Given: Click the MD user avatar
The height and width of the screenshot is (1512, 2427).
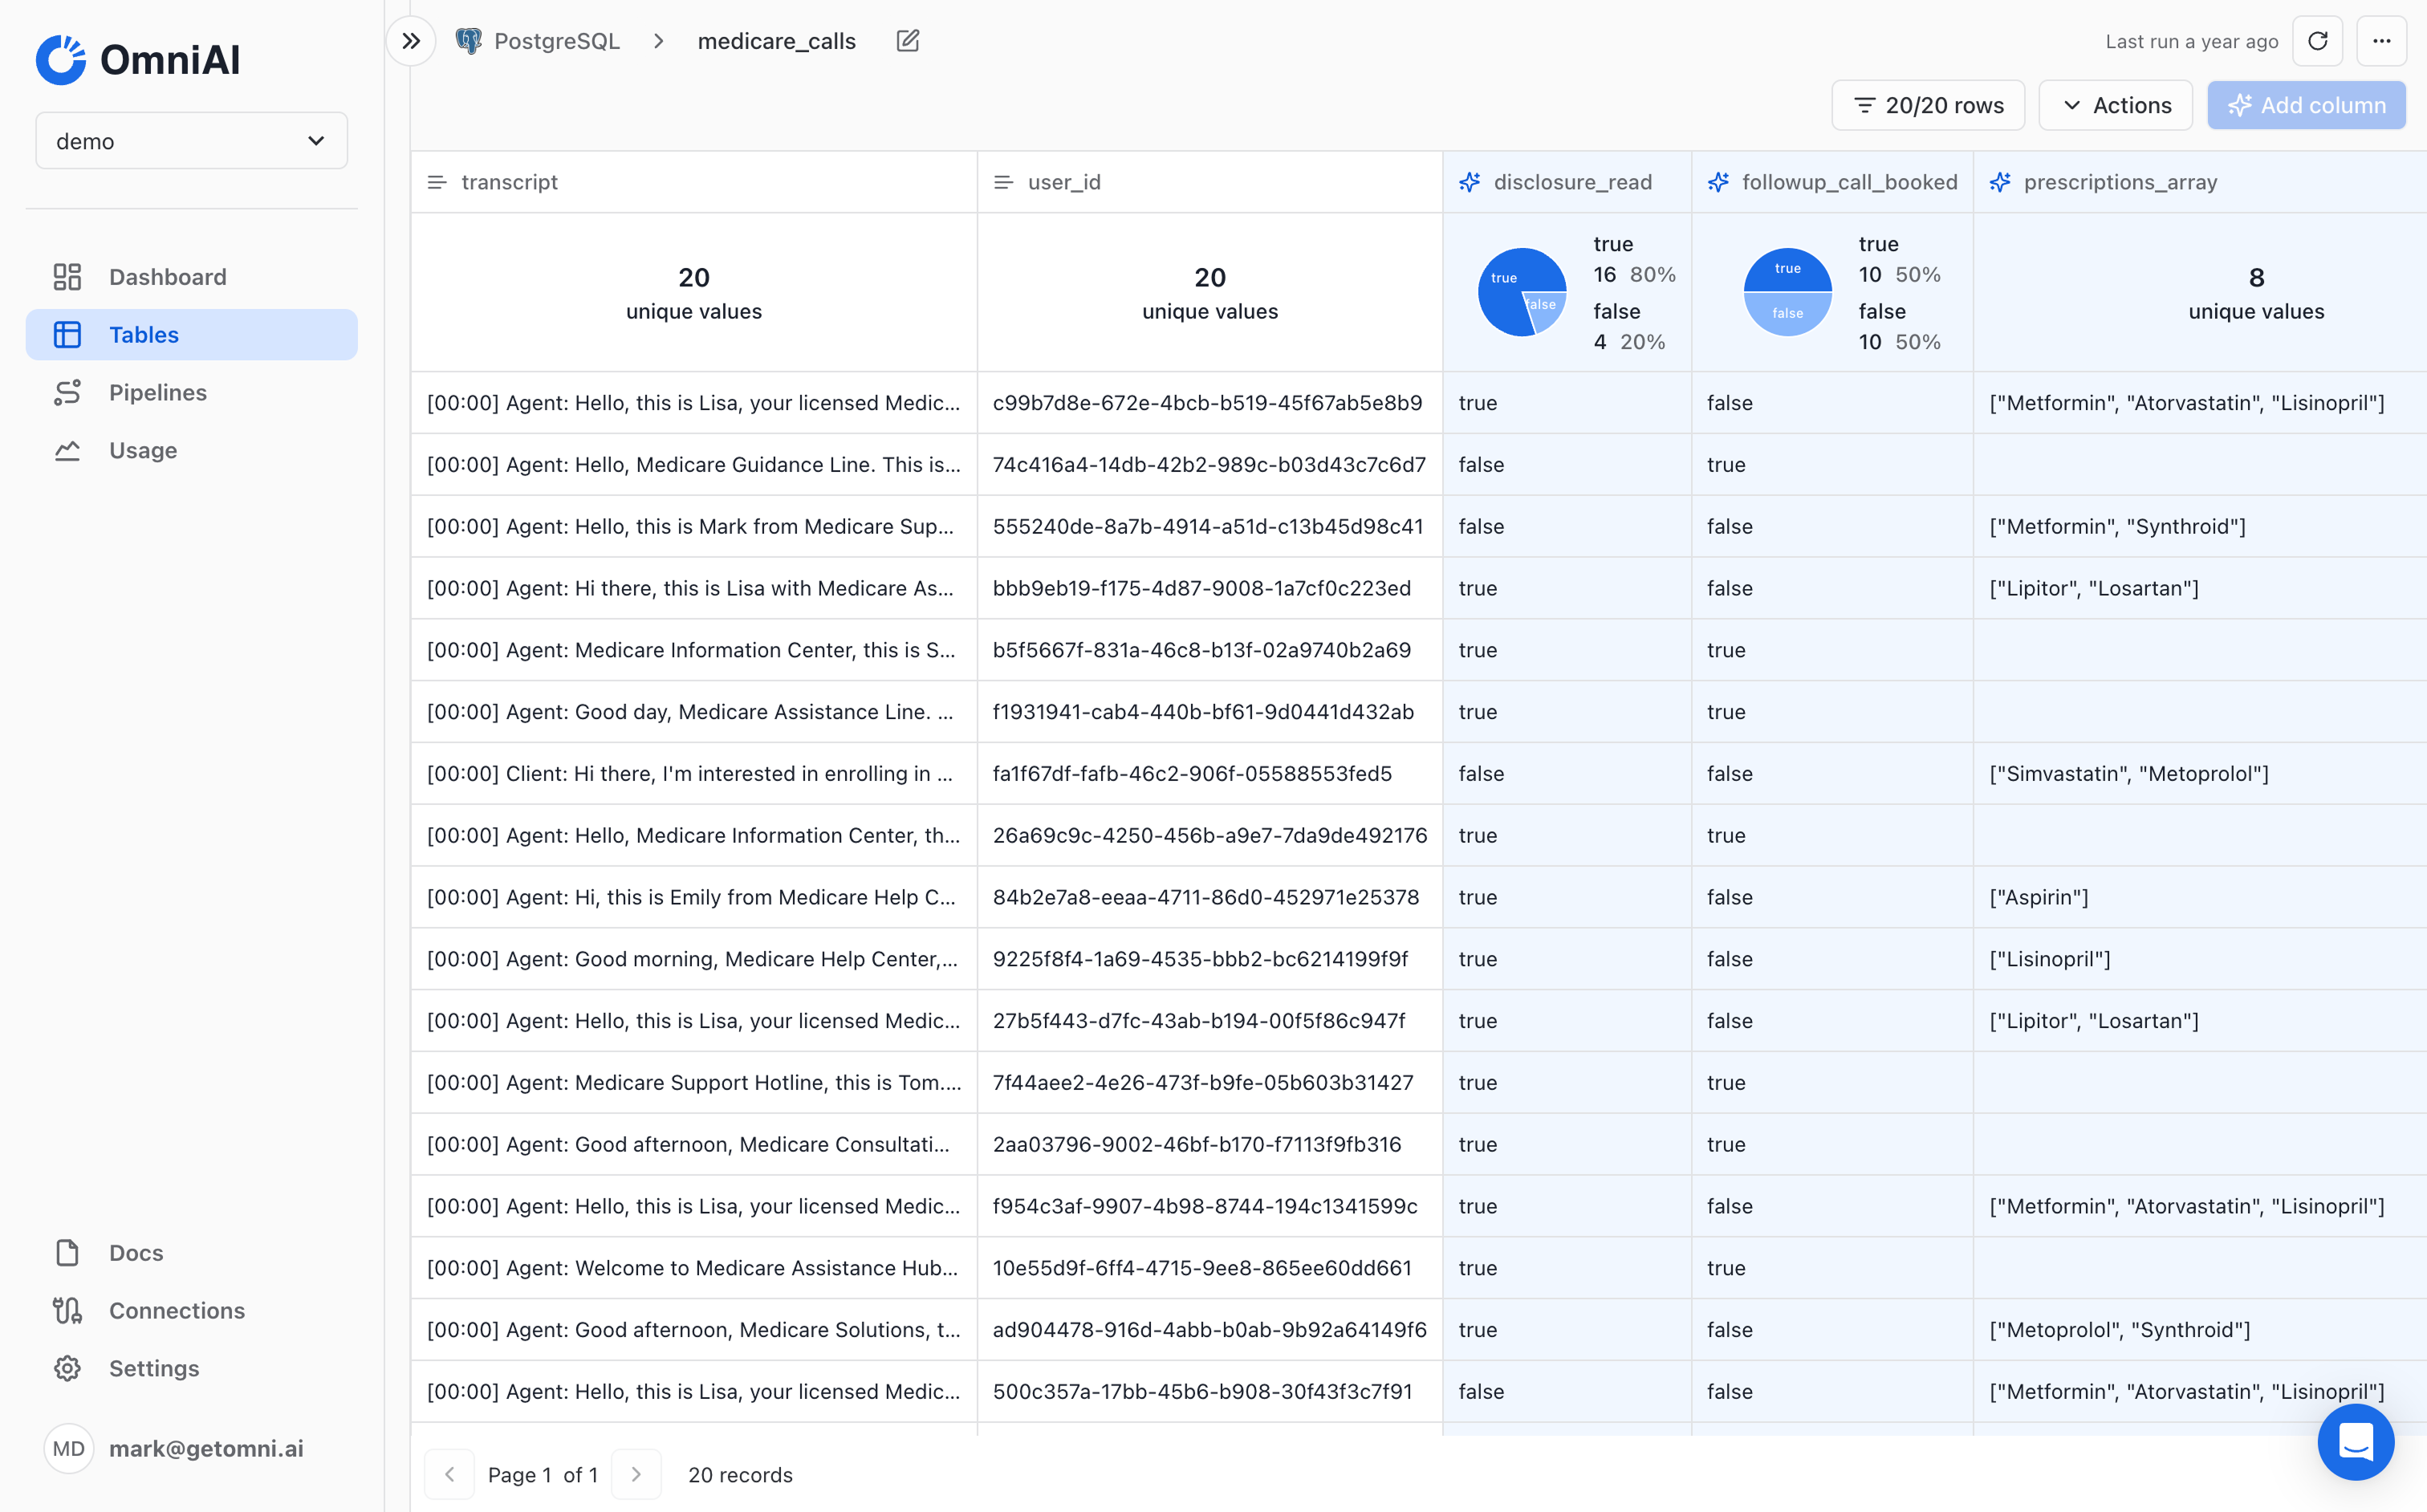Looking at the screenshot, I should tap(68, 1448).
